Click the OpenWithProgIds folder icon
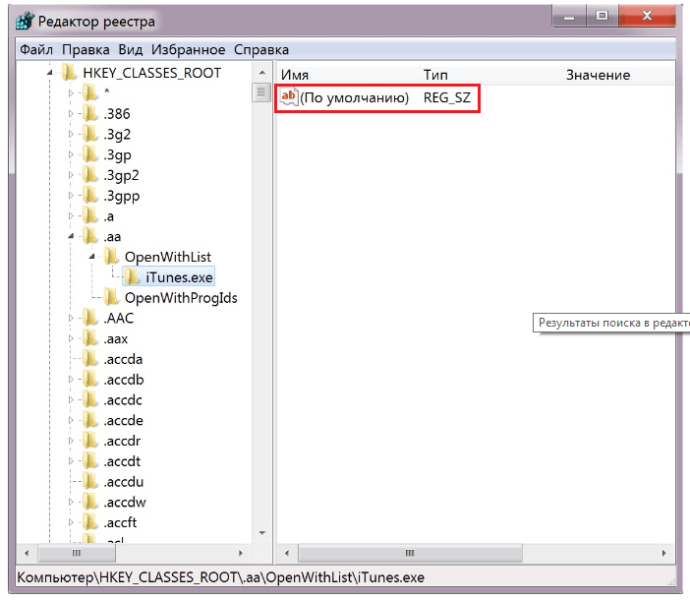 tap(111, 298)
